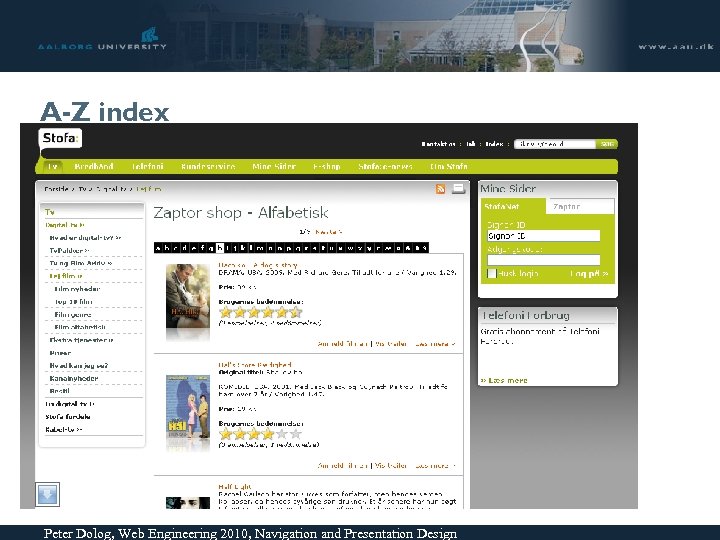Click the blue download arrow icon
This screenshot has height=540, width=720.
[x=48, y=495]
